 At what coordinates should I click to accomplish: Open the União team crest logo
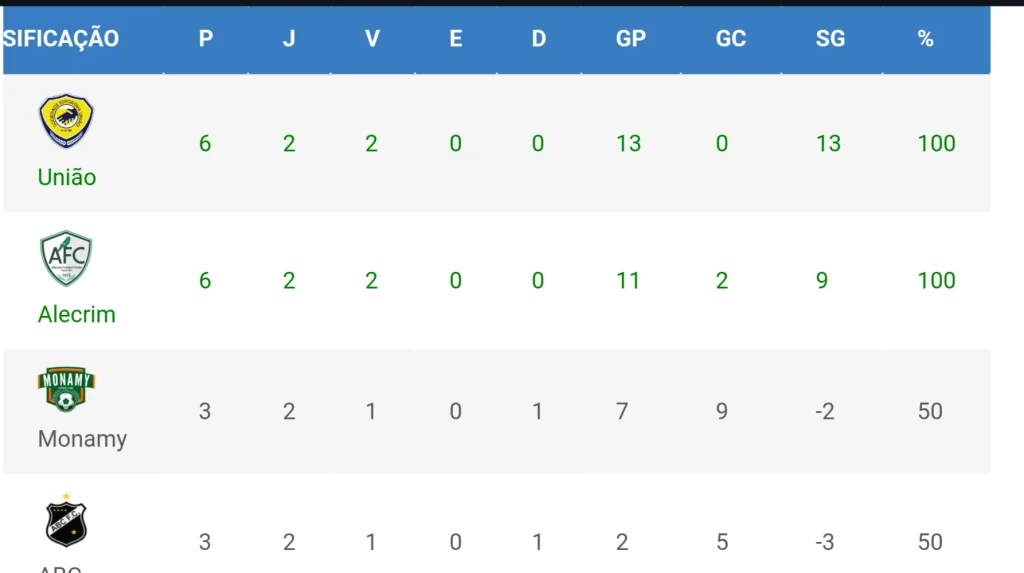point(66,121)
